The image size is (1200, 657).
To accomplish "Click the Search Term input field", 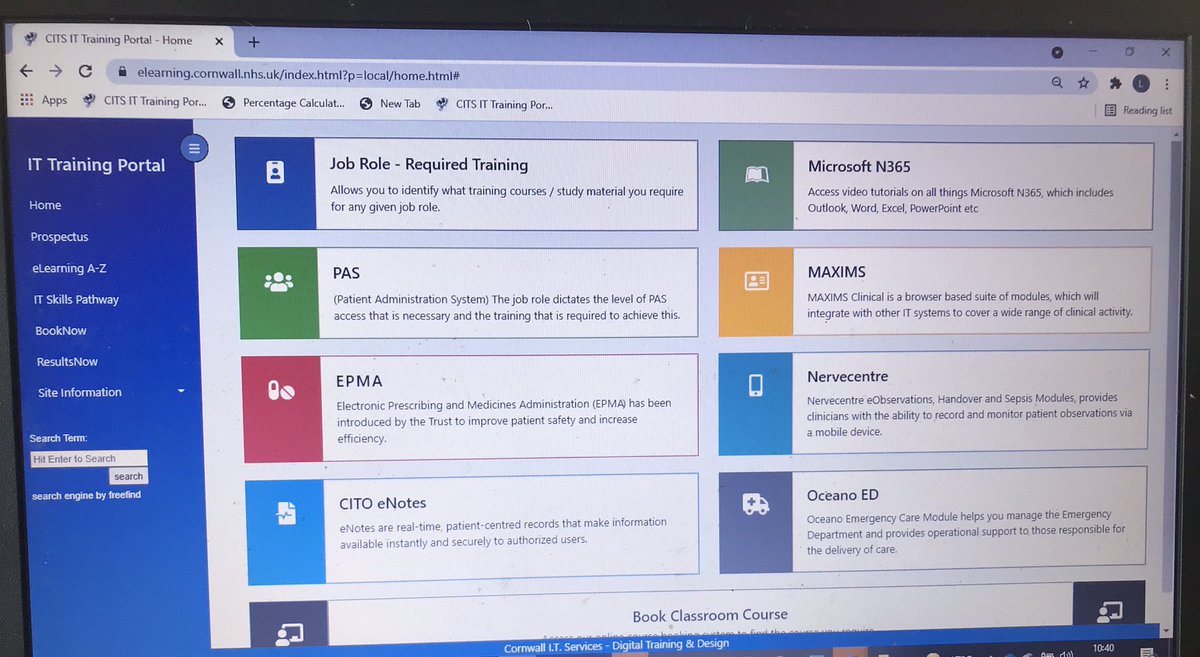I will coord(89,458).
